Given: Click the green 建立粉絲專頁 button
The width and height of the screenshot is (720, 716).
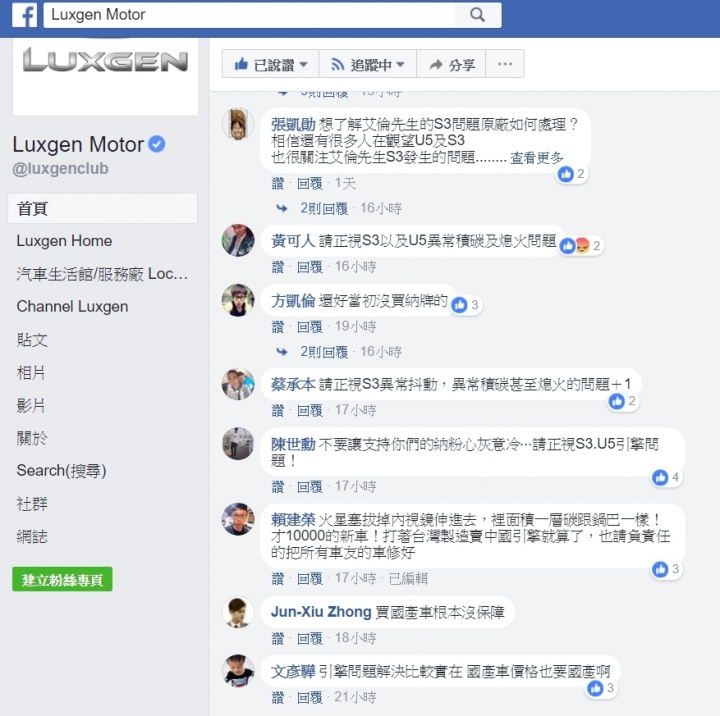Looking at the screenshot, I should (x=62, y=579).
